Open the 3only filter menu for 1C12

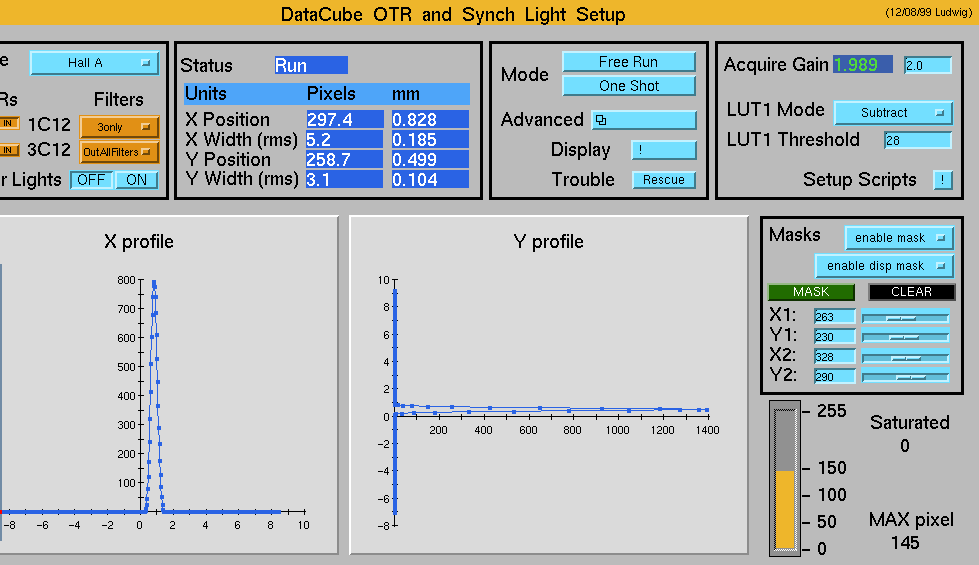[x=119, y=127]
